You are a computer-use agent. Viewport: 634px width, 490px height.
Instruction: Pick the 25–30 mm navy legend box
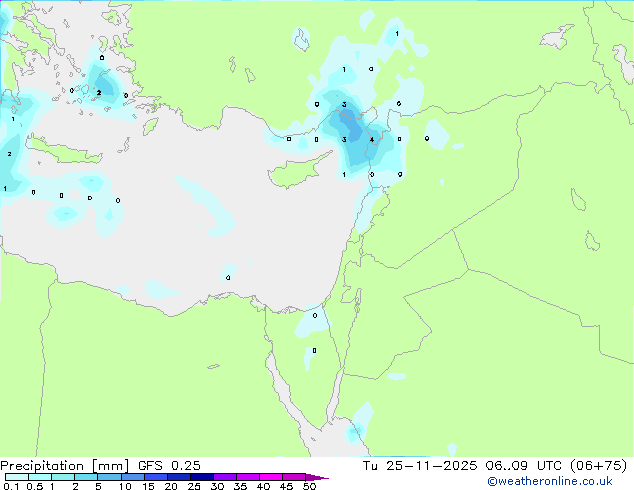(x=201, y=477)
